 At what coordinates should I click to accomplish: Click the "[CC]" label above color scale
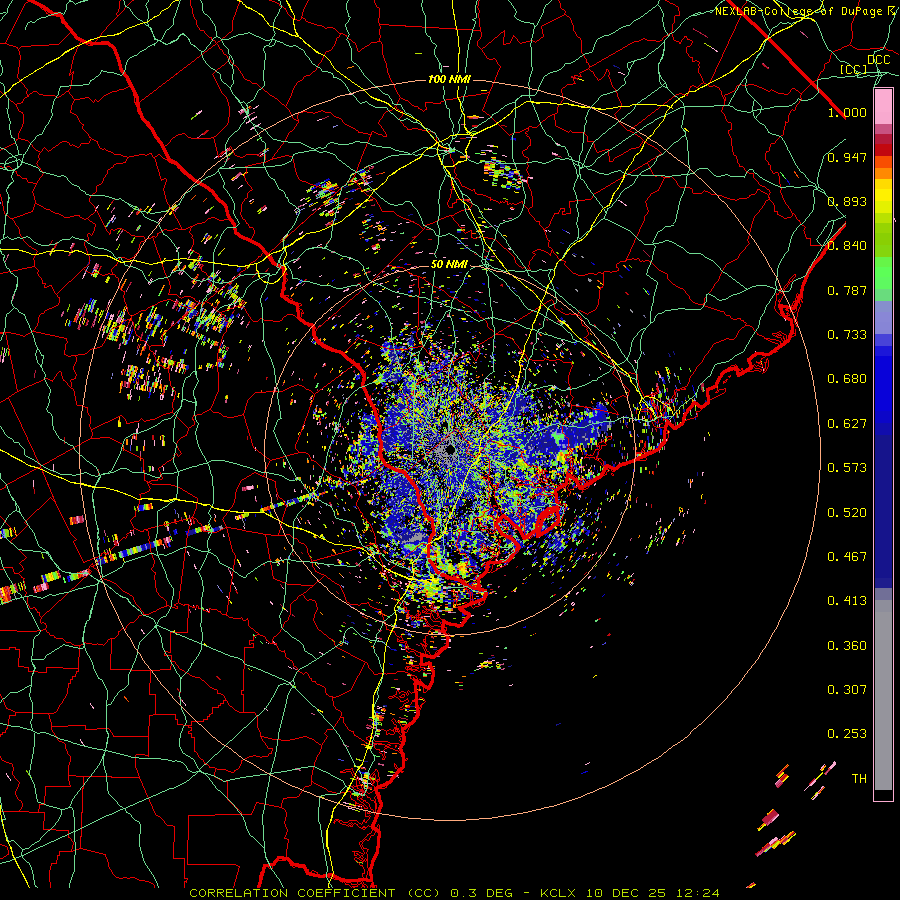854,69
